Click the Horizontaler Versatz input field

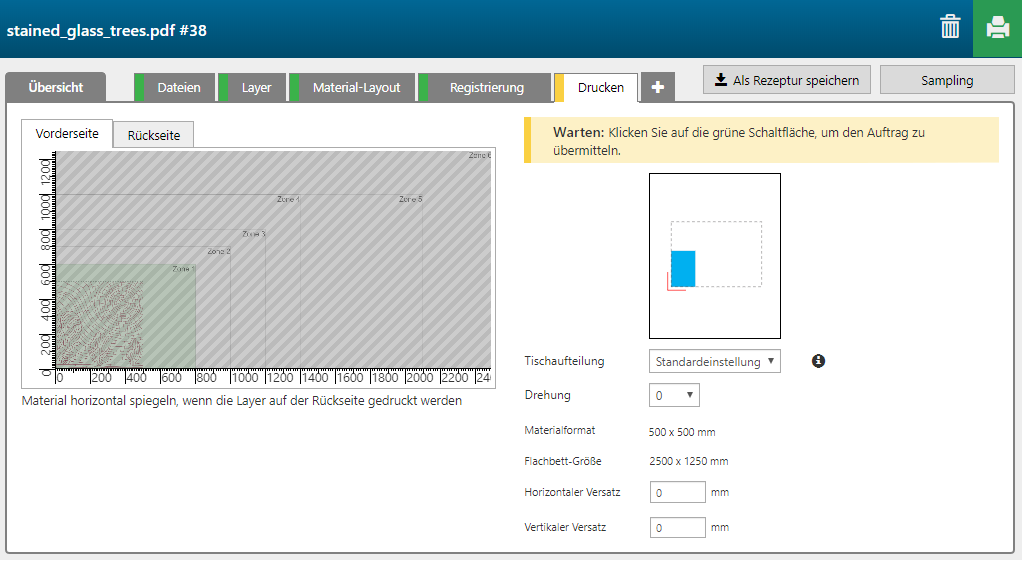pos(677,493)
